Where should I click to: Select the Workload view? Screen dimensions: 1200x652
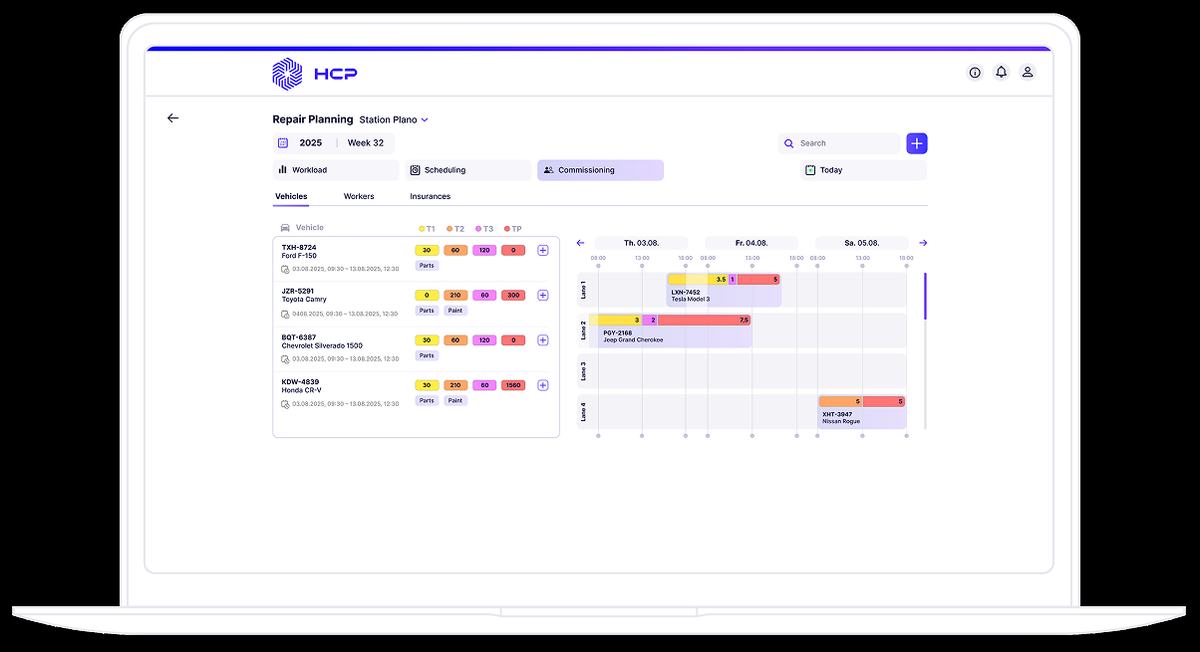click(335, 170)
